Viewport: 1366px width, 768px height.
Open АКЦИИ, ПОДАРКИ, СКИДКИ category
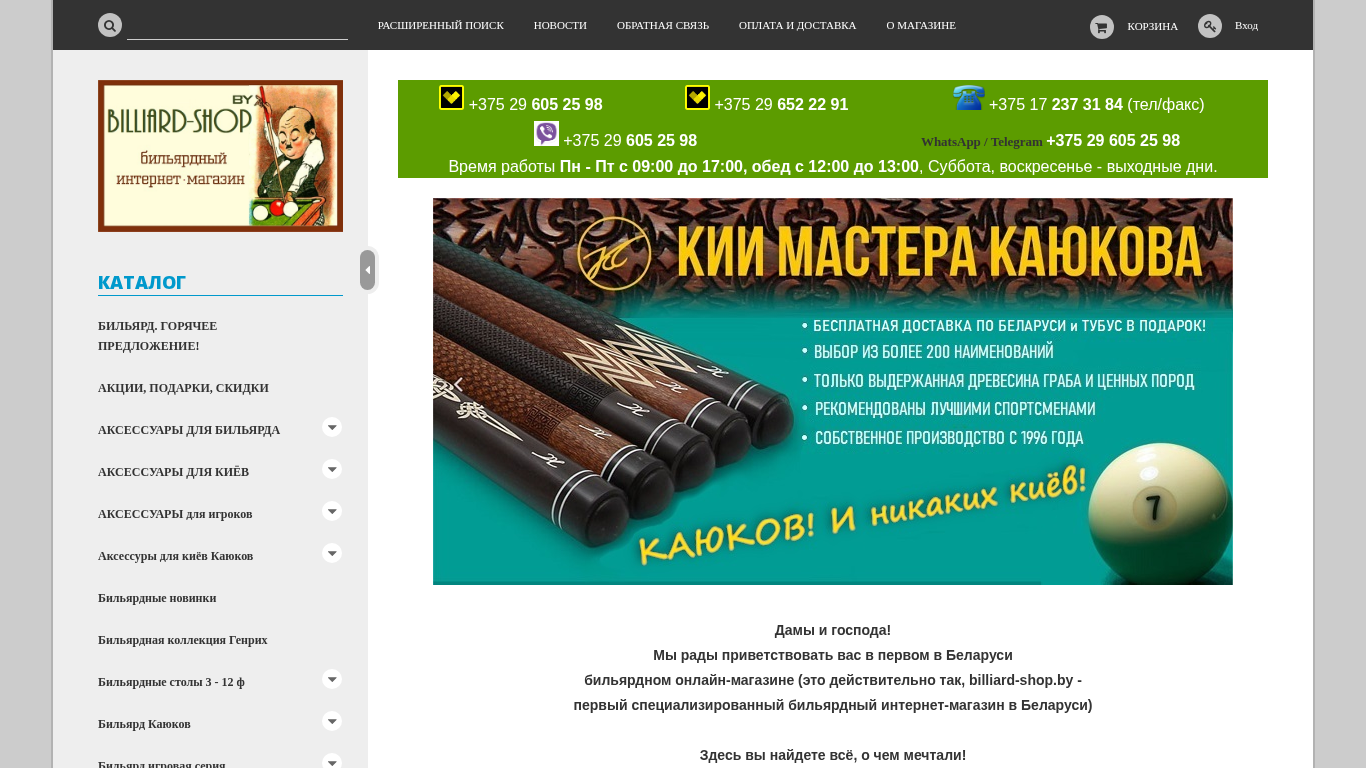(183, 388)
